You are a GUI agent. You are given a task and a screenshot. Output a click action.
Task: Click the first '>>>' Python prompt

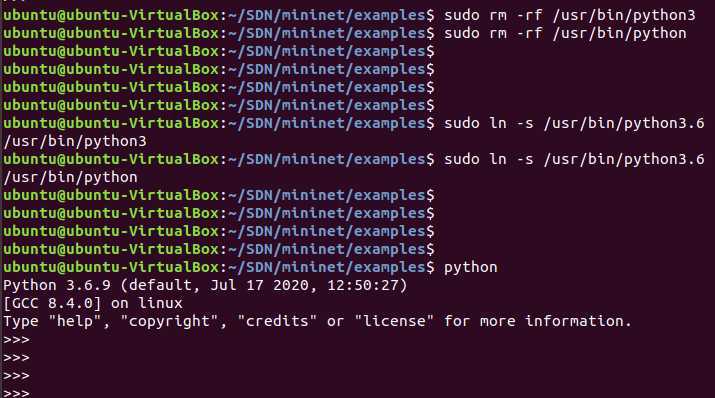tap(16, 340)
